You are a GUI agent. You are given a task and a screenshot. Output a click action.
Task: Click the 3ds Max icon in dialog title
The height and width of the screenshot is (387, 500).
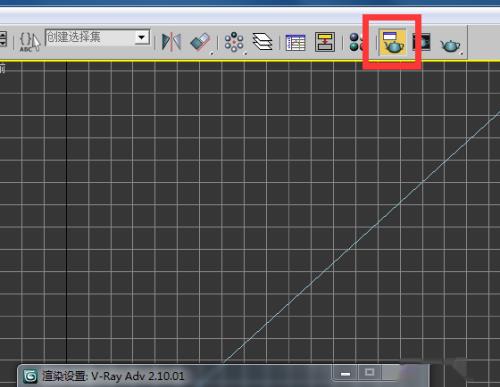(30, 376)
